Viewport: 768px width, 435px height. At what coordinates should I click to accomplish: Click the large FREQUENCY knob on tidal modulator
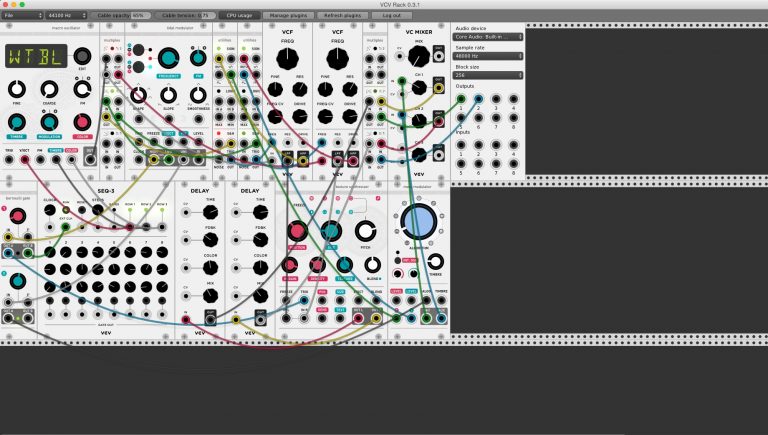(x=168, y=58)
